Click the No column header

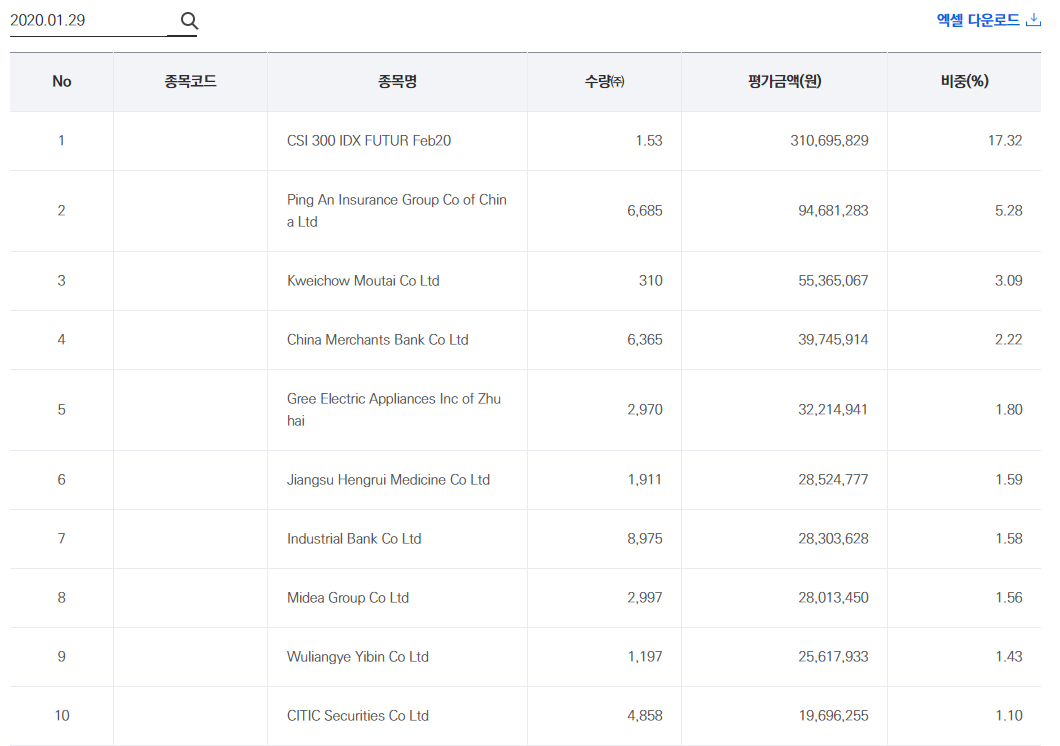tap(62, 82)
